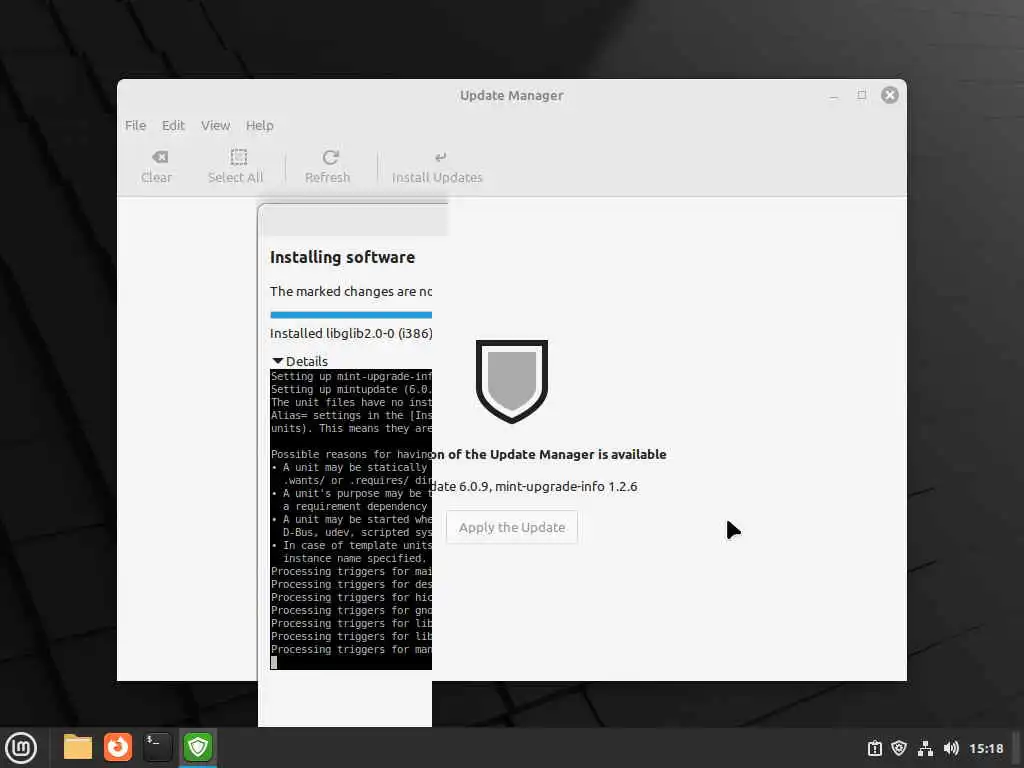1024x768 pixels.
Task: Click the "Installing software" heading
Action: 342,257
